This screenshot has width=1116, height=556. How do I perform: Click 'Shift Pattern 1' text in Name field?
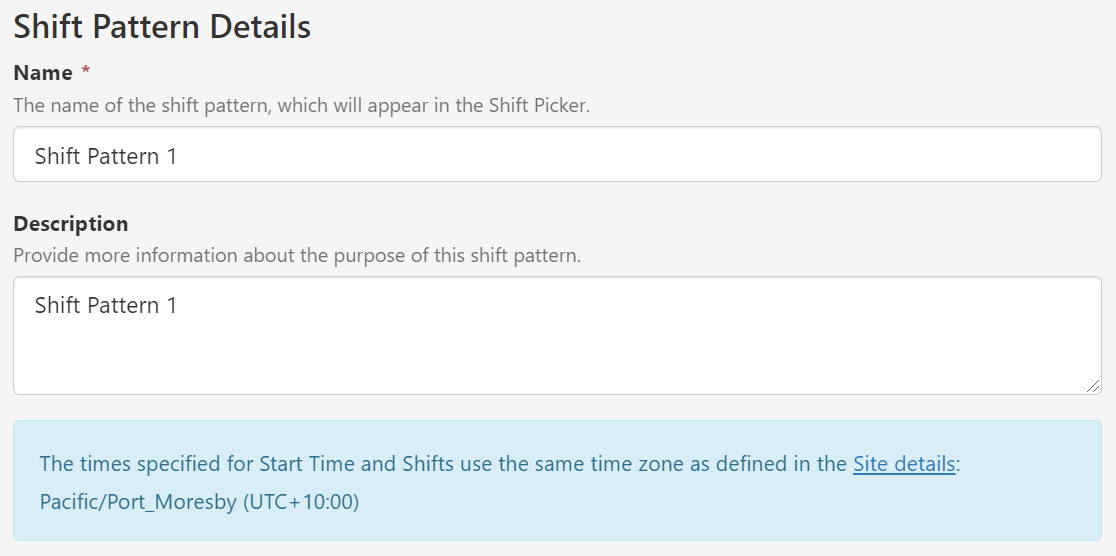[106, 156]
